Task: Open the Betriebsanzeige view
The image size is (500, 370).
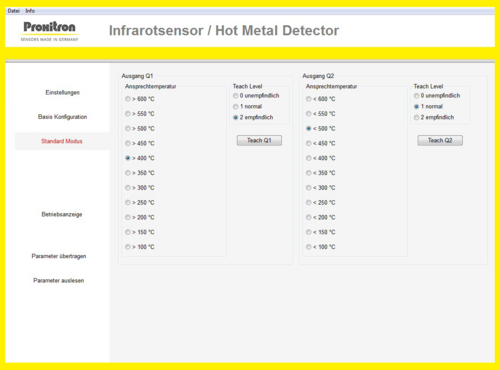Action: [62, 214]
